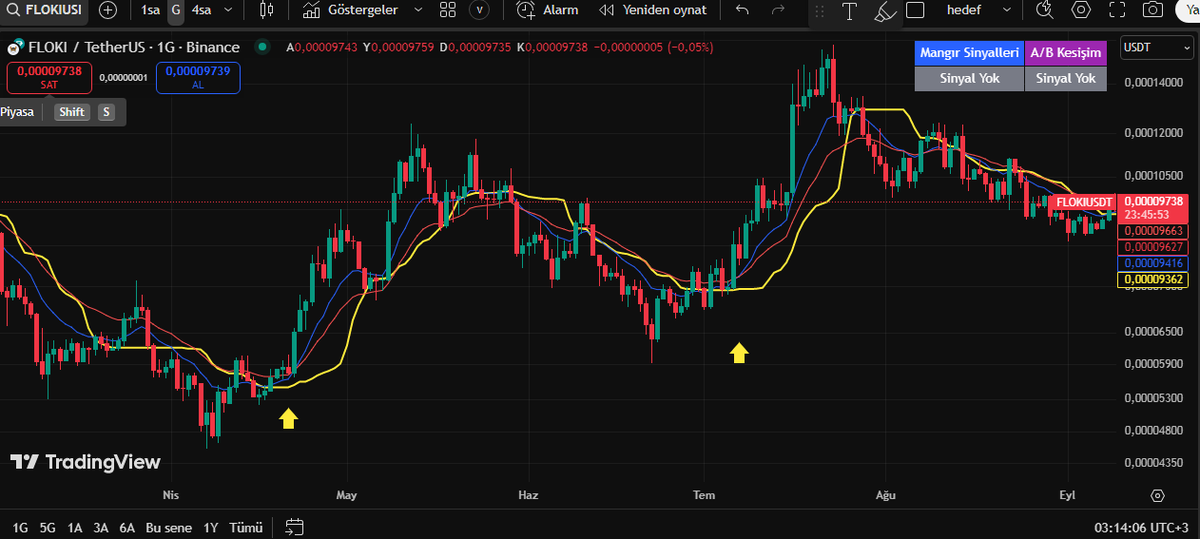Open the go-to-date calendar icon
The height and width of the screenshot is (539, 1200).
coord(294,526)
